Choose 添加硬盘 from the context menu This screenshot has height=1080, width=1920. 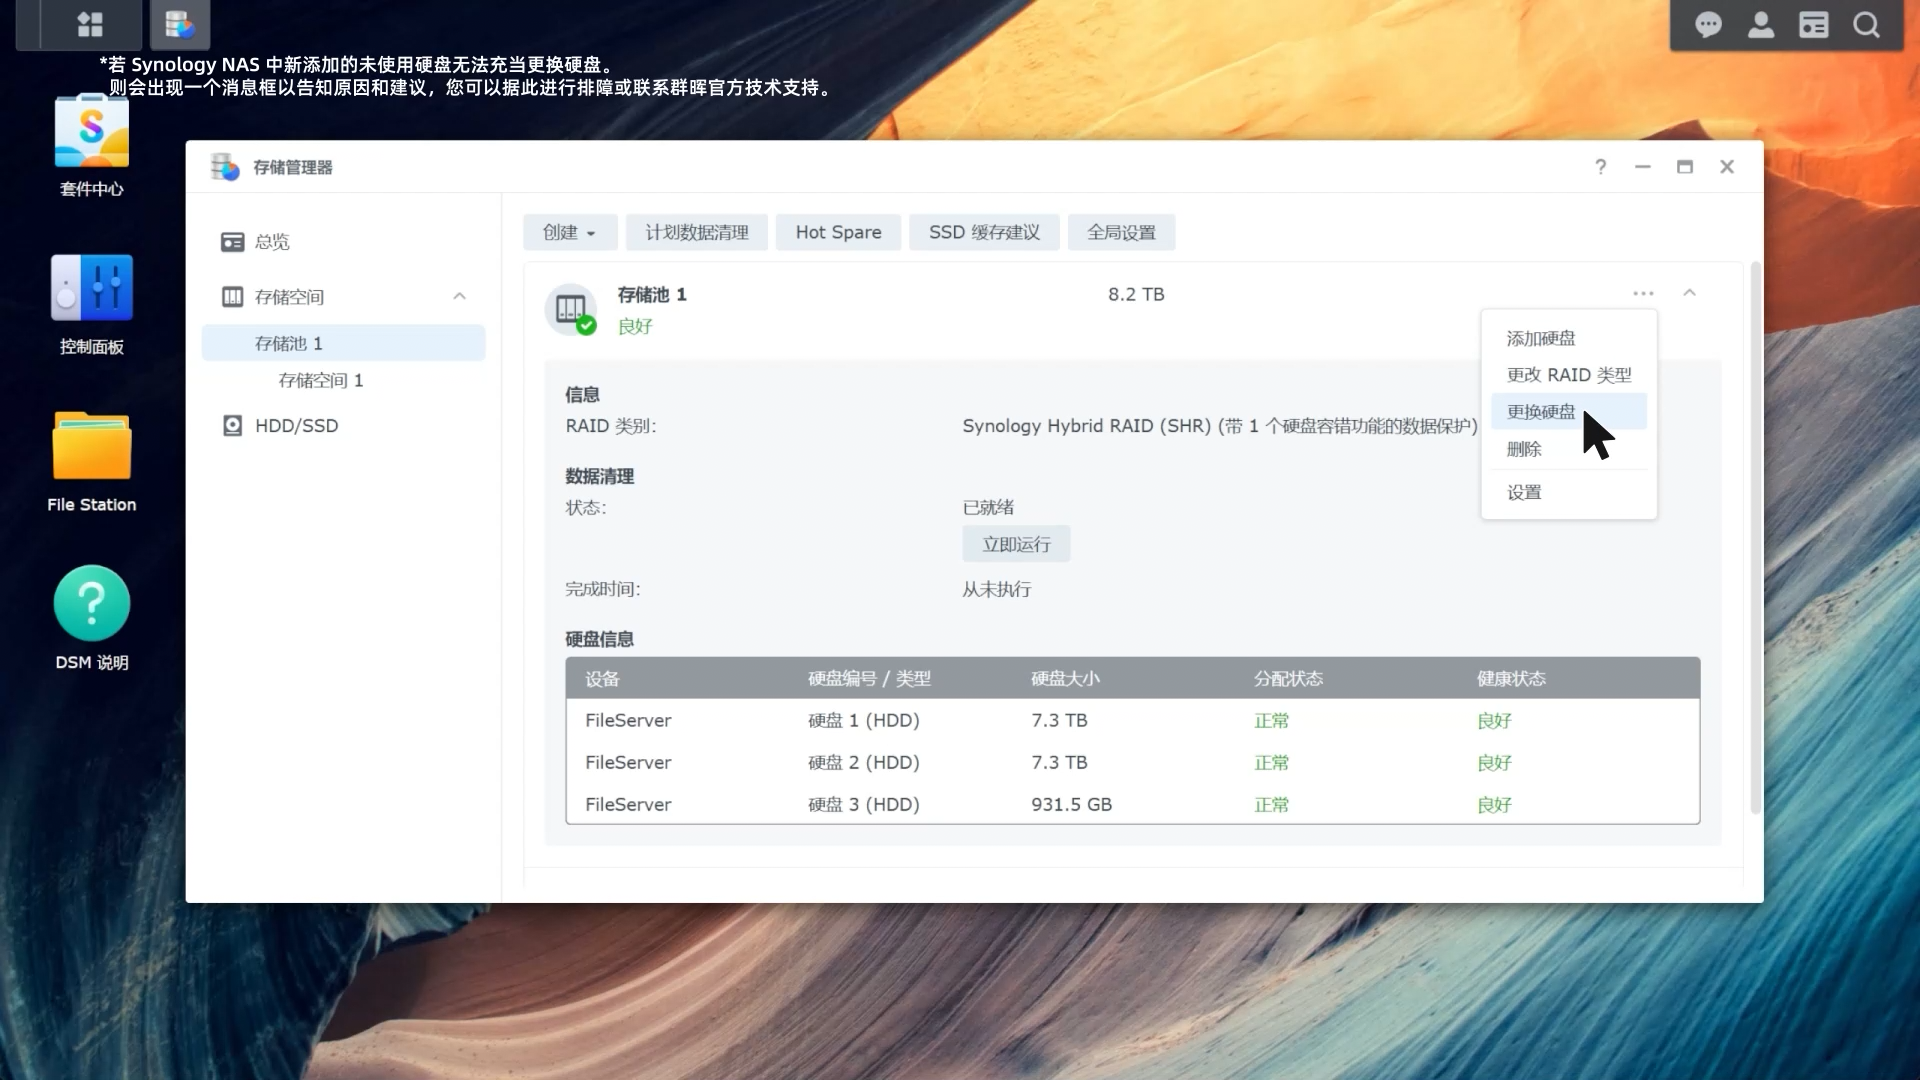pos(1568,338)
